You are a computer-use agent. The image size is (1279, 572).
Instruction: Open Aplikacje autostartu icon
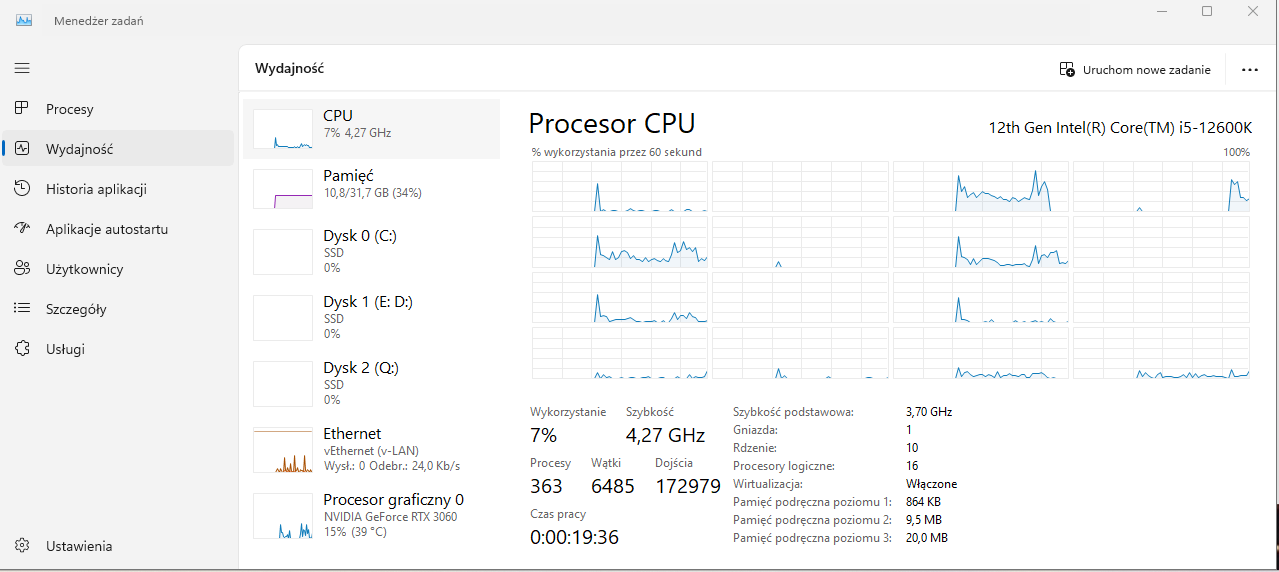click(22, 229)
